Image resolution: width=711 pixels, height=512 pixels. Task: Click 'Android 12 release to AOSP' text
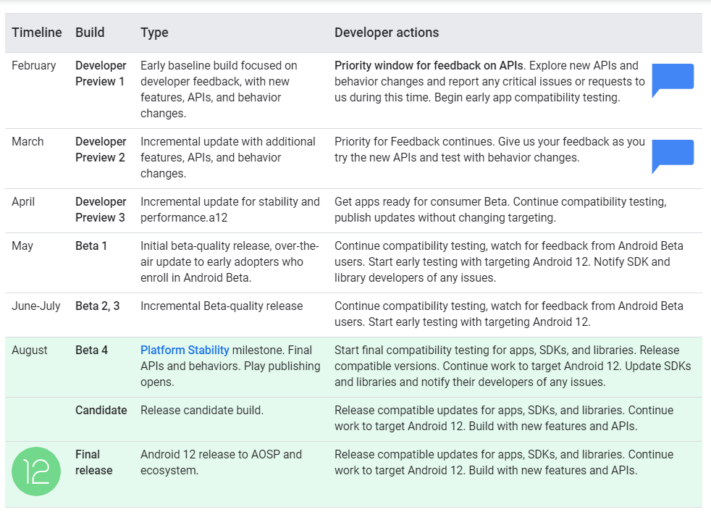(211, 454)
